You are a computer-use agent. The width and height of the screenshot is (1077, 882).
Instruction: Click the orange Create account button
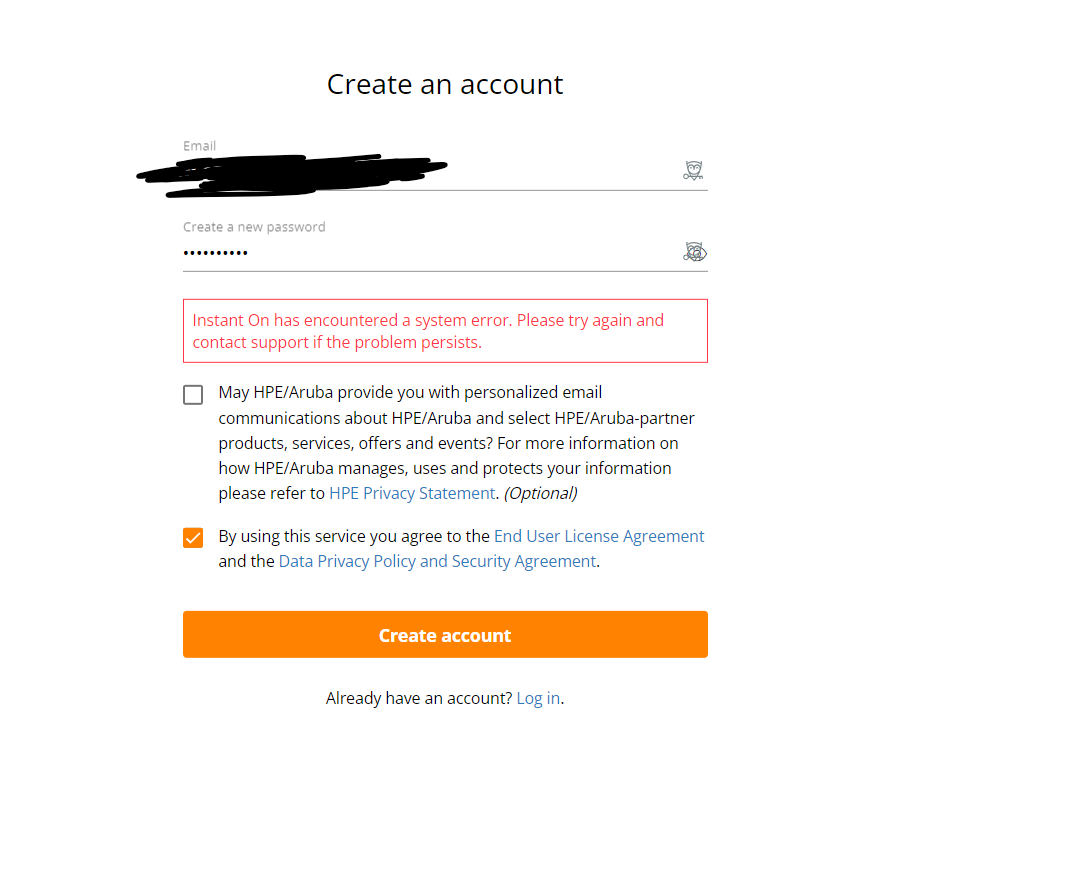click(x=445, y=635)
